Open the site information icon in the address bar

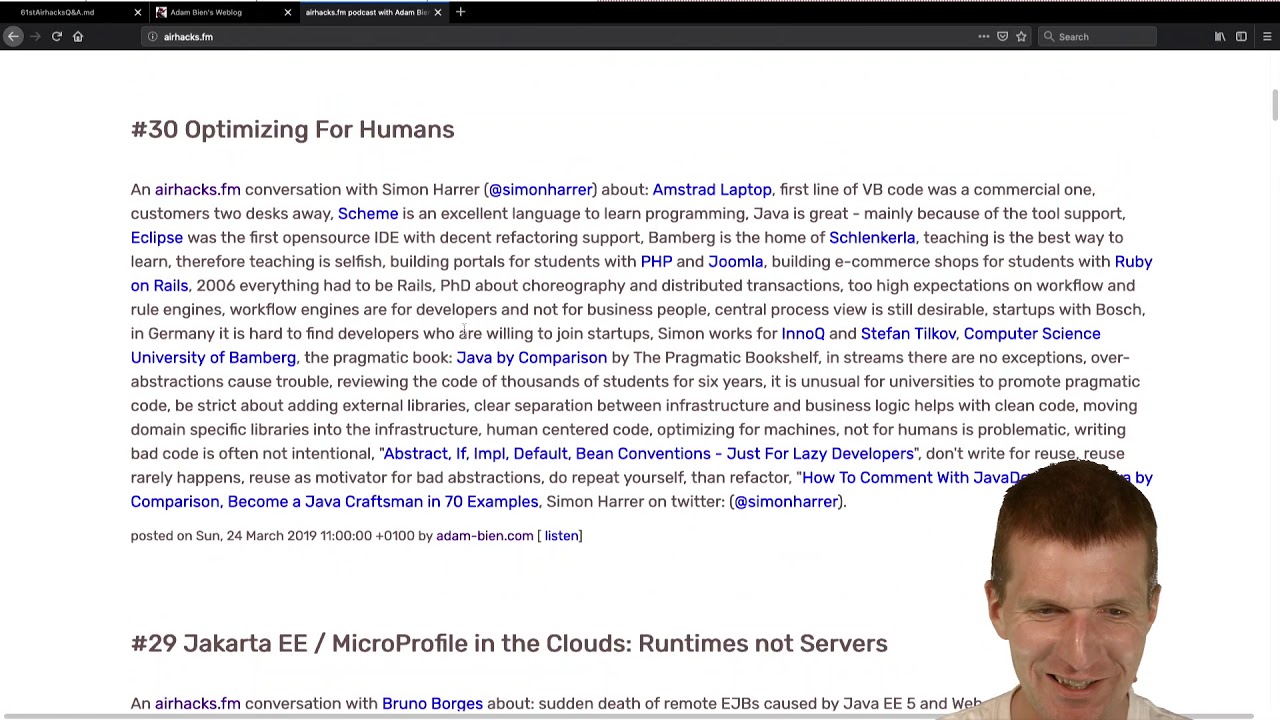click(152, 37)
